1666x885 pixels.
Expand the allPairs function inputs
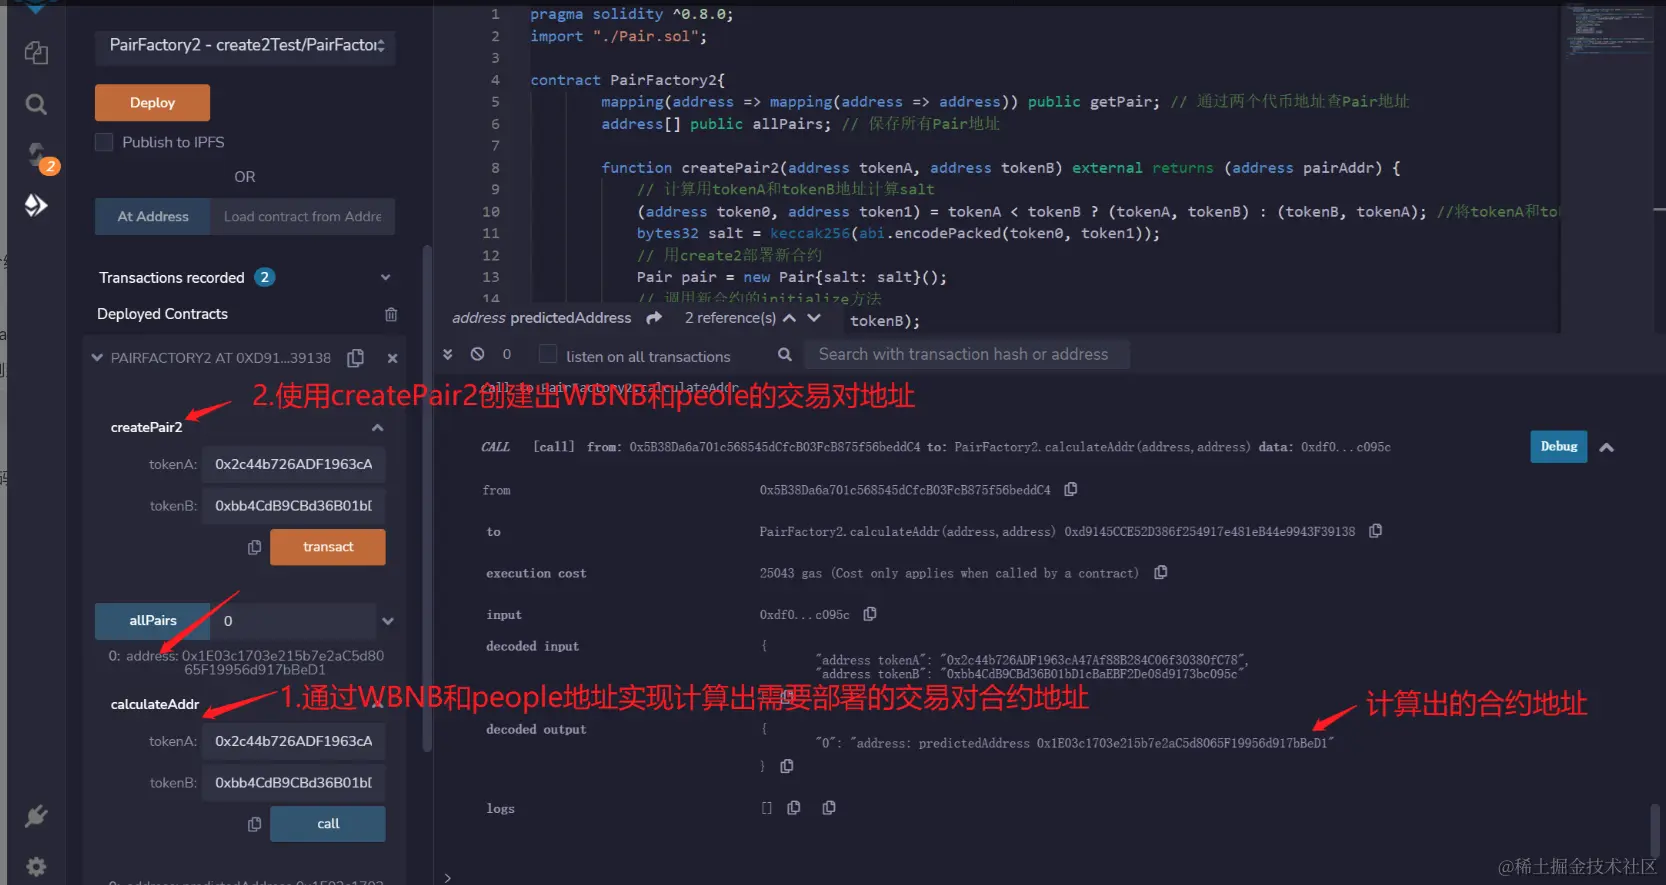point(388,621)
